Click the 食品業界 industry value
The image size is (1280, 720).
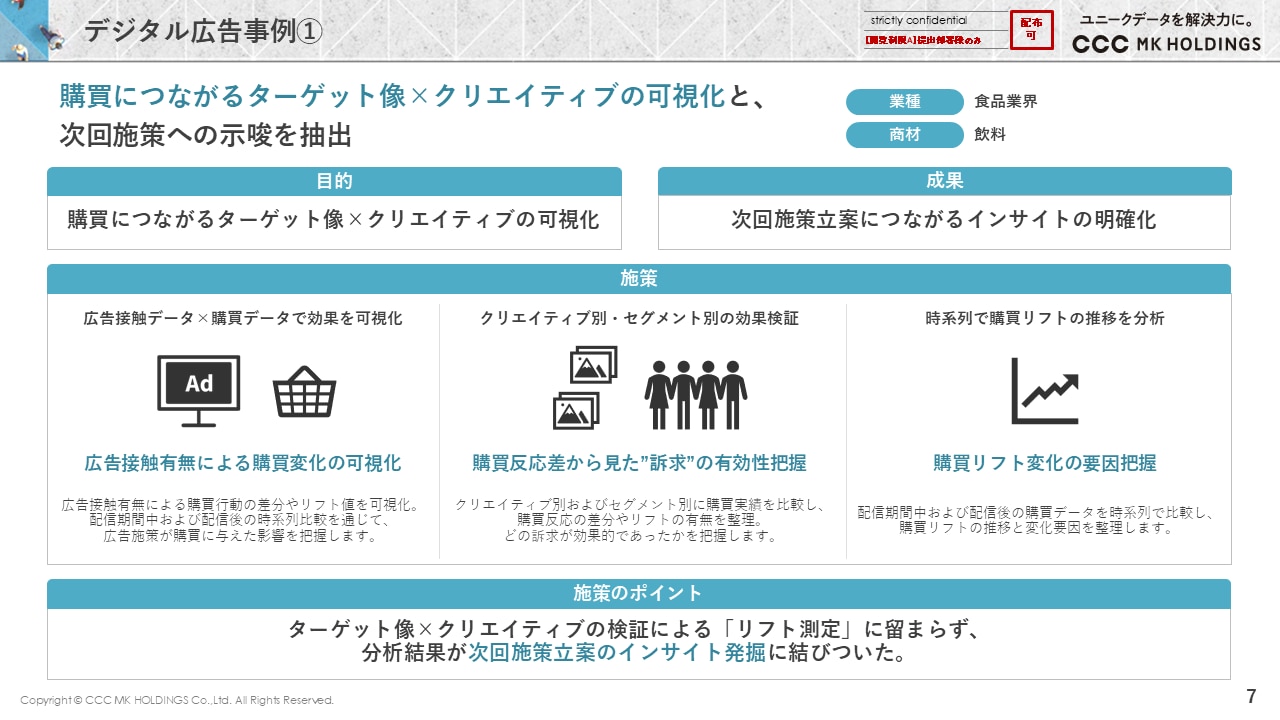pyautogui.click(x=1005, y=102)
